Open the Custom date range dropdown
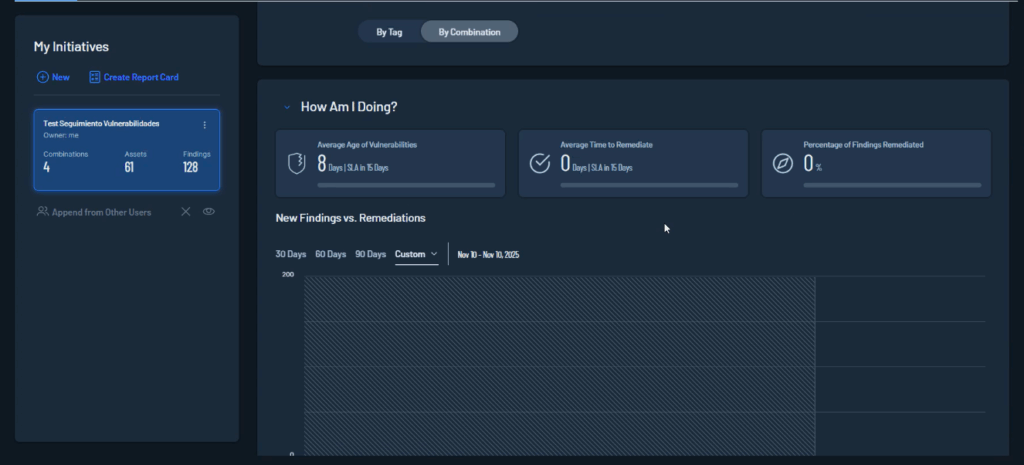 (416, 254)
